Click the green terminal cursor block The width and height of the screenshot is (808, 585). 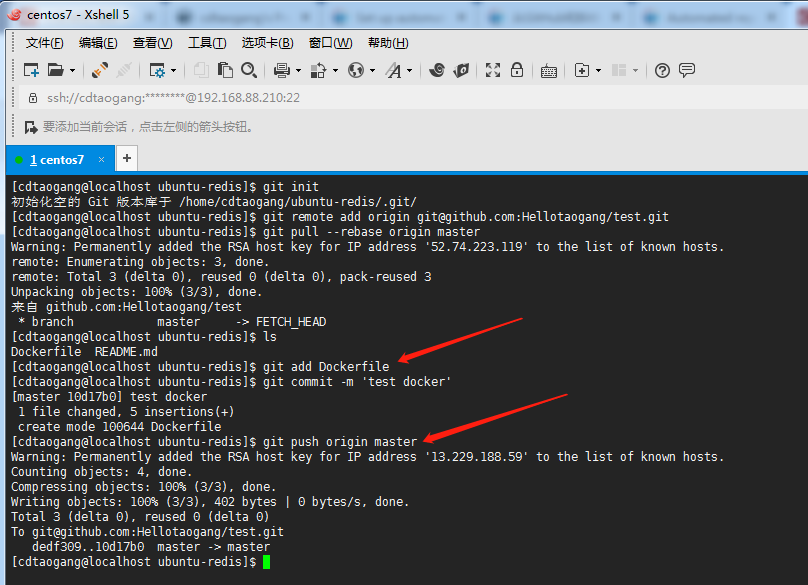(x=266, y=562)
